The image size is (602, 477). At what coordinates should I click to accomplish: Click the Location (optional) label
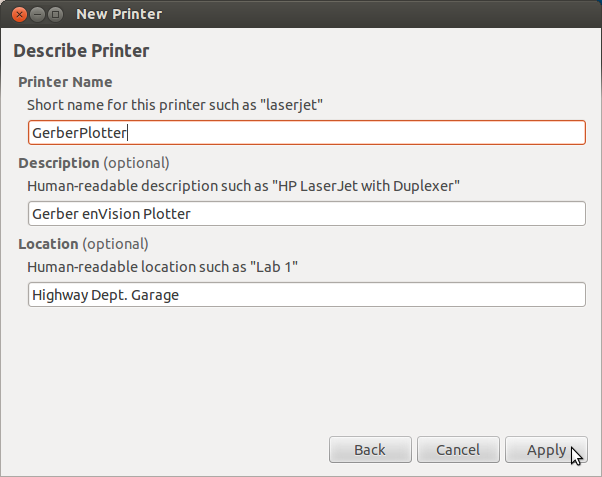coord(83,244)
